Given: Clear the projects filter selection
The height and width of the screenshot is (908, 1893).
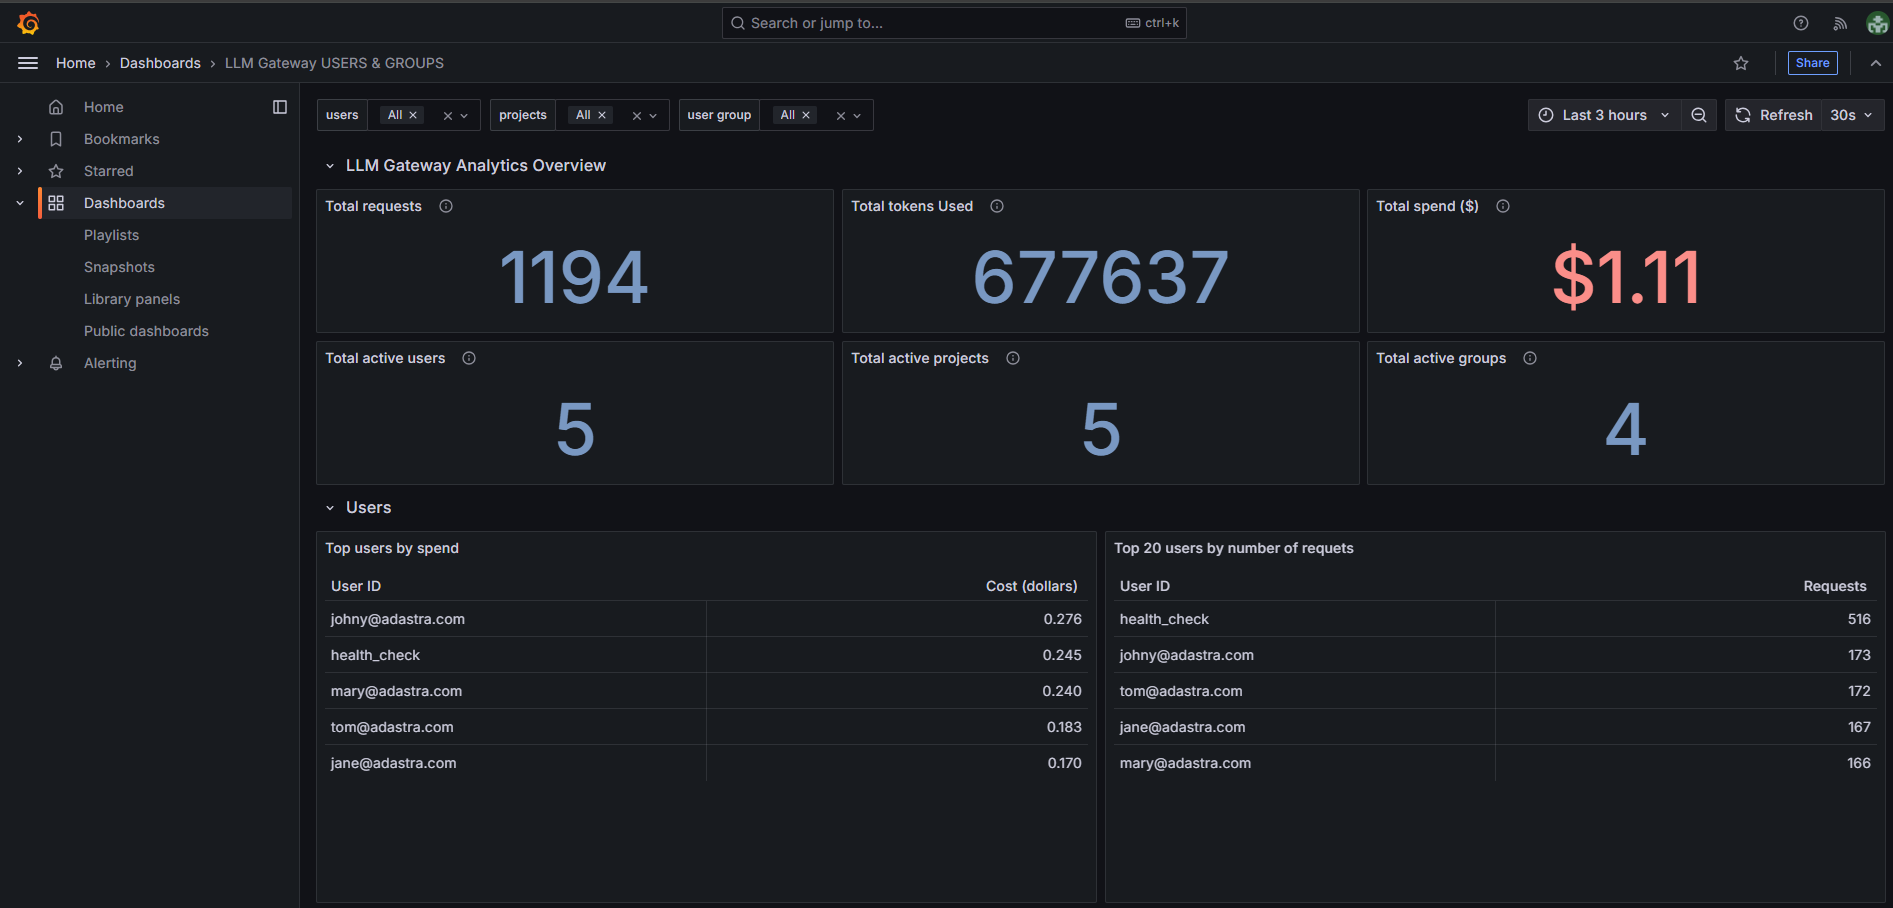Looking at the screenshot, I should coord(637,116).
